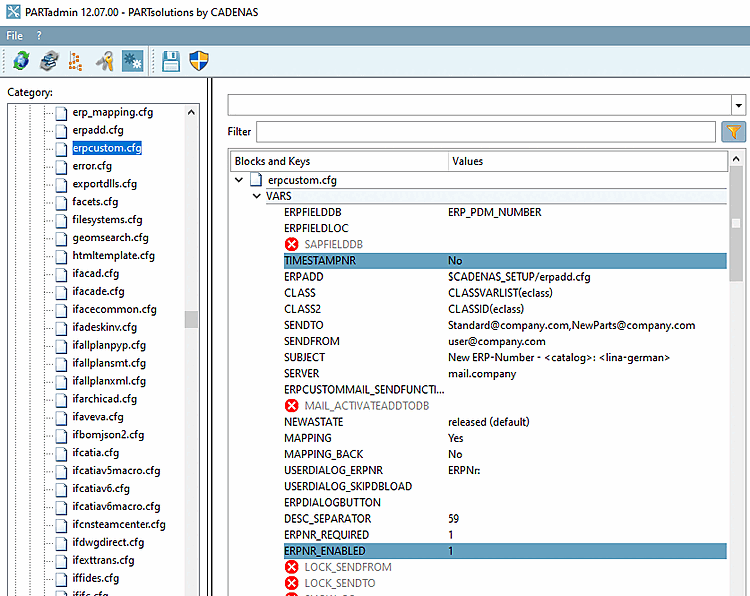The image size is (750, 596).
Task: Open the orange tree structure icon
Action: coord(75,61)
